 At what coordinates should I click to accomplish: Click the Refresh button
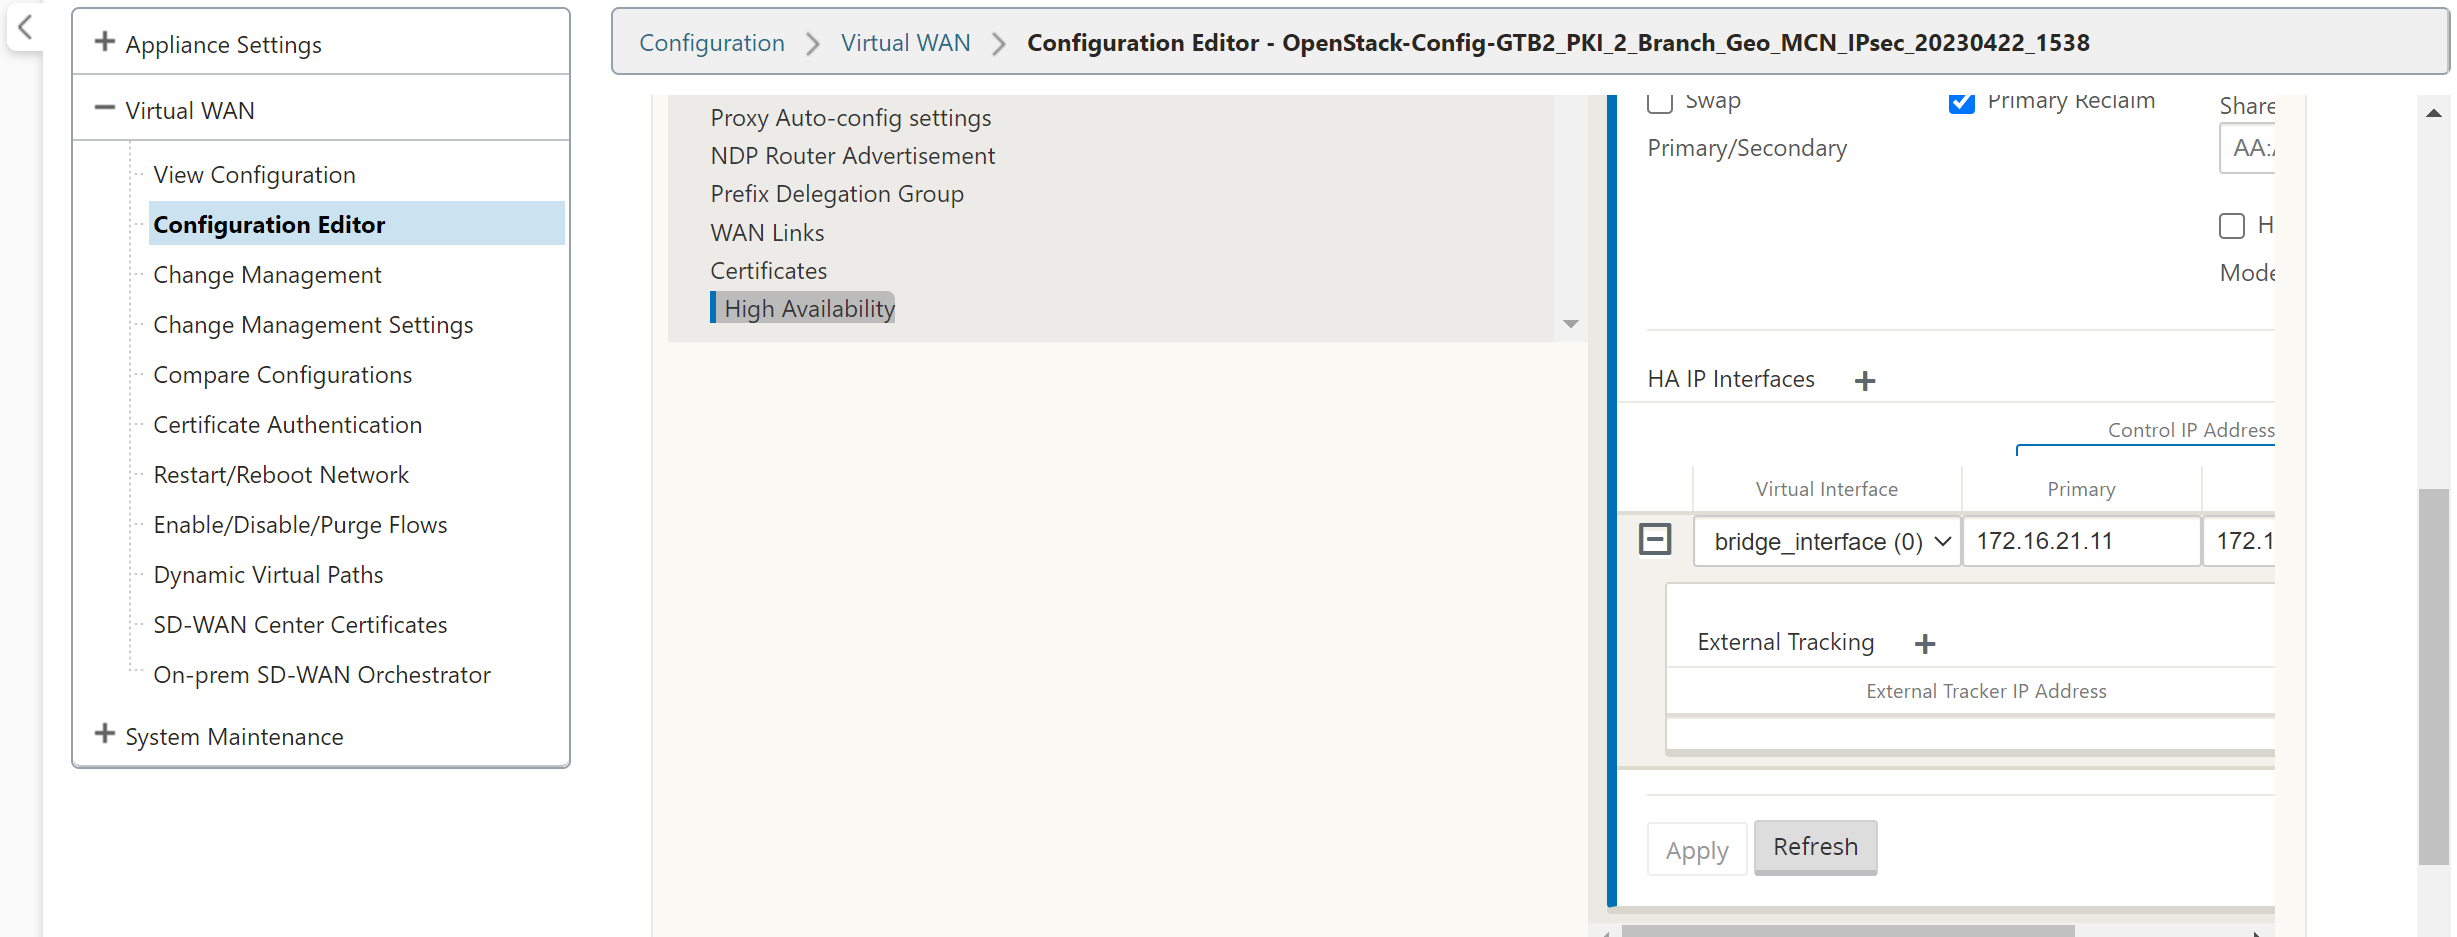click(x=1816, y=847)
